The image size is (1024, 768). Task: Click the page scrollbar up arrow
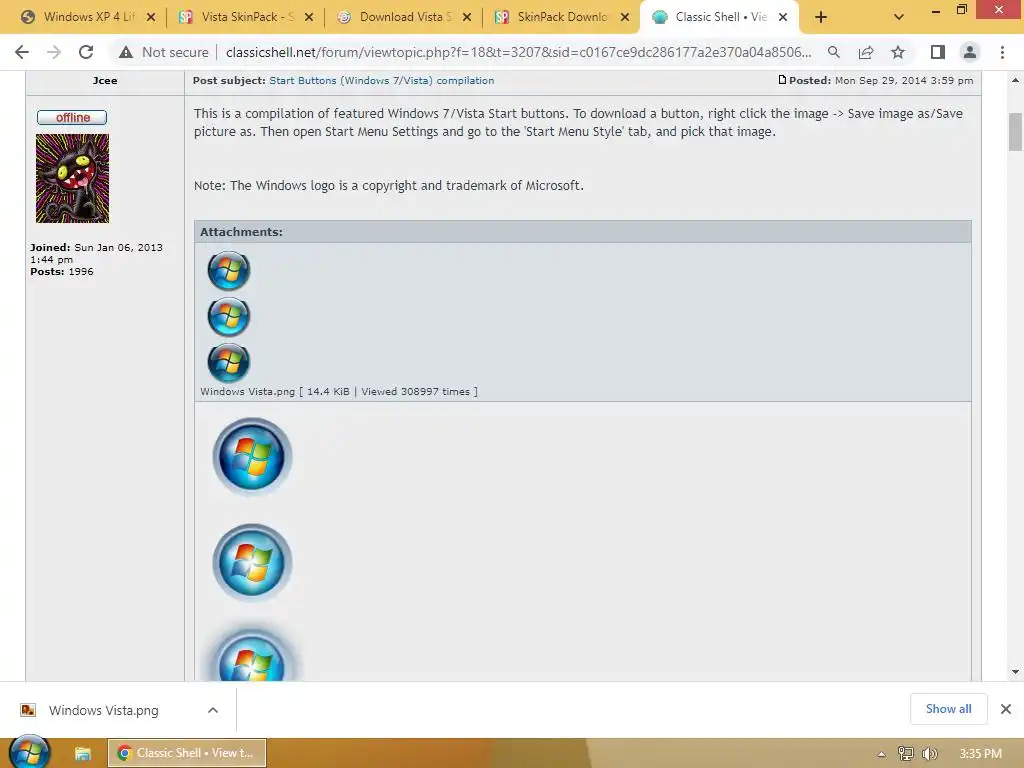[x=1015, y=80]
